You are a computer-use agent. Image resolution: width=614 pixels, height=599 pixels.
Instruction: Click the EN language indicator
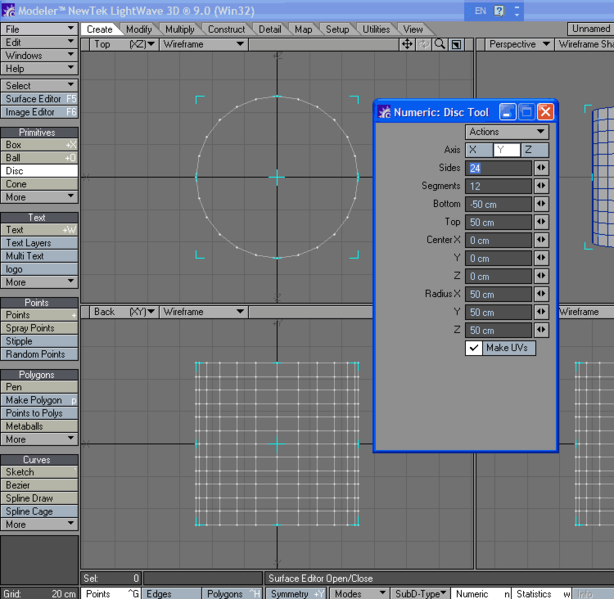pos(480,11)
